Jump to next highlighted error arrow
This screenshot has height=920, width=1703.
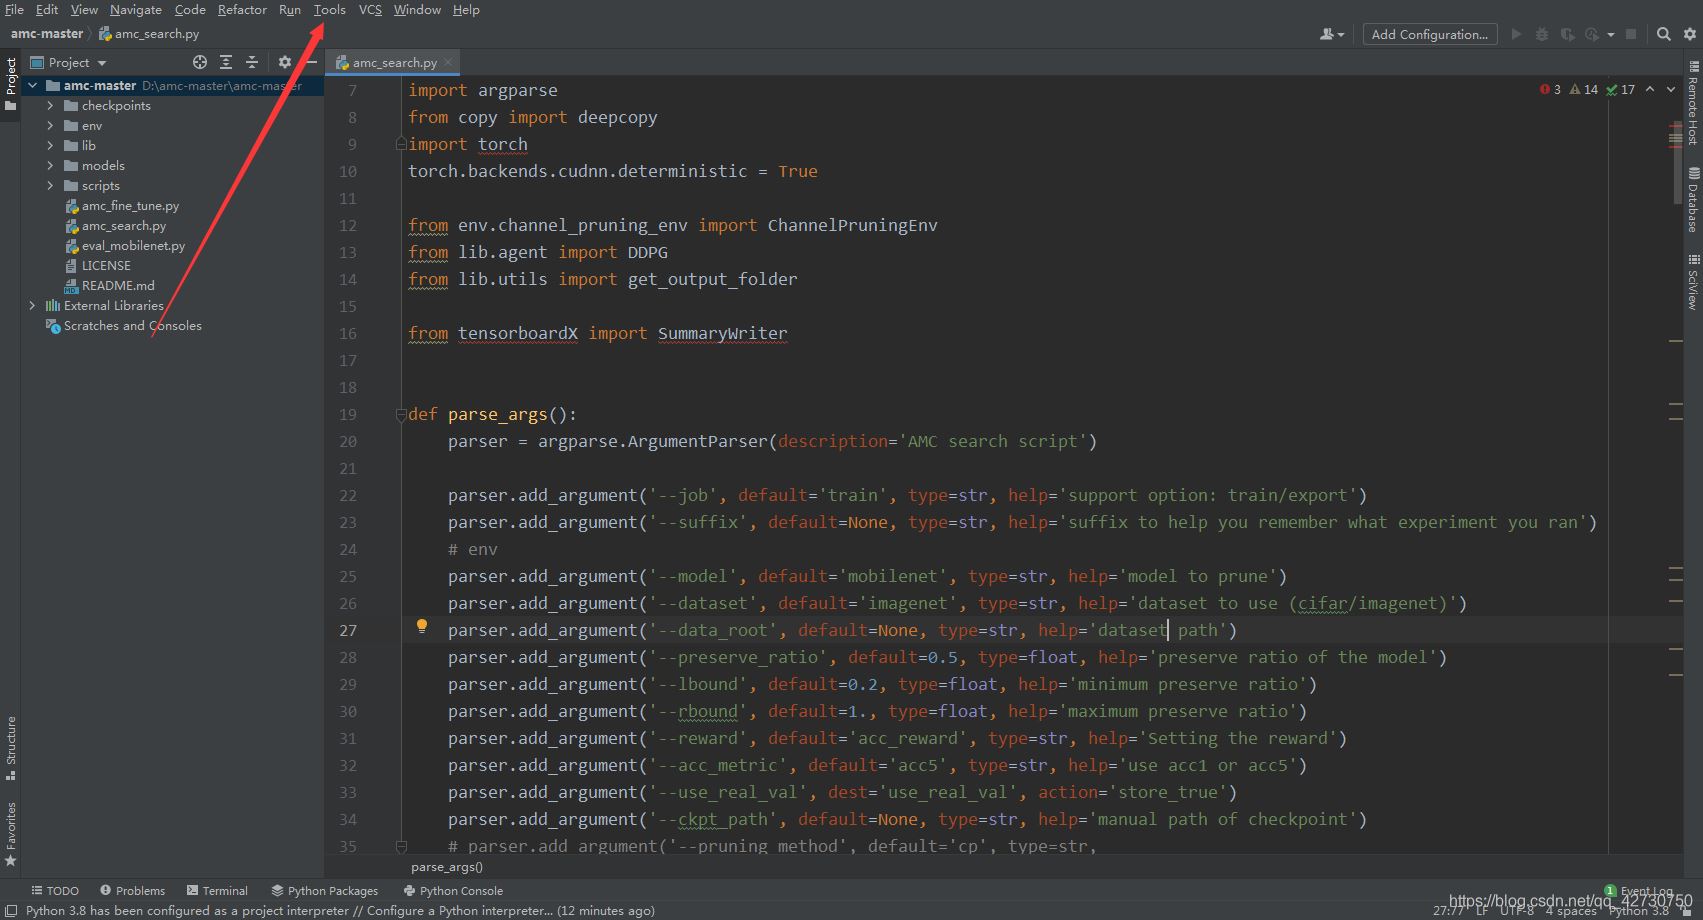[1671, 90]
